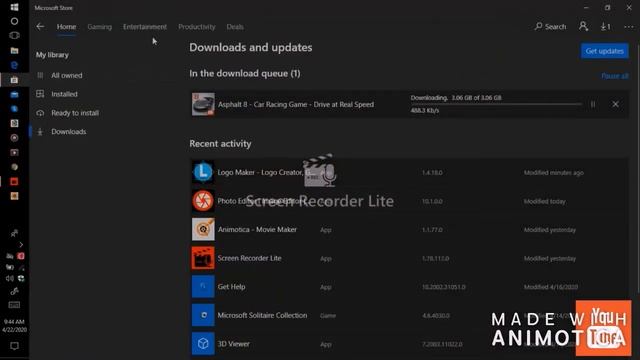640x360 pixels.
Task: Go back with the back arrow
Action: [x=40, y=27]
